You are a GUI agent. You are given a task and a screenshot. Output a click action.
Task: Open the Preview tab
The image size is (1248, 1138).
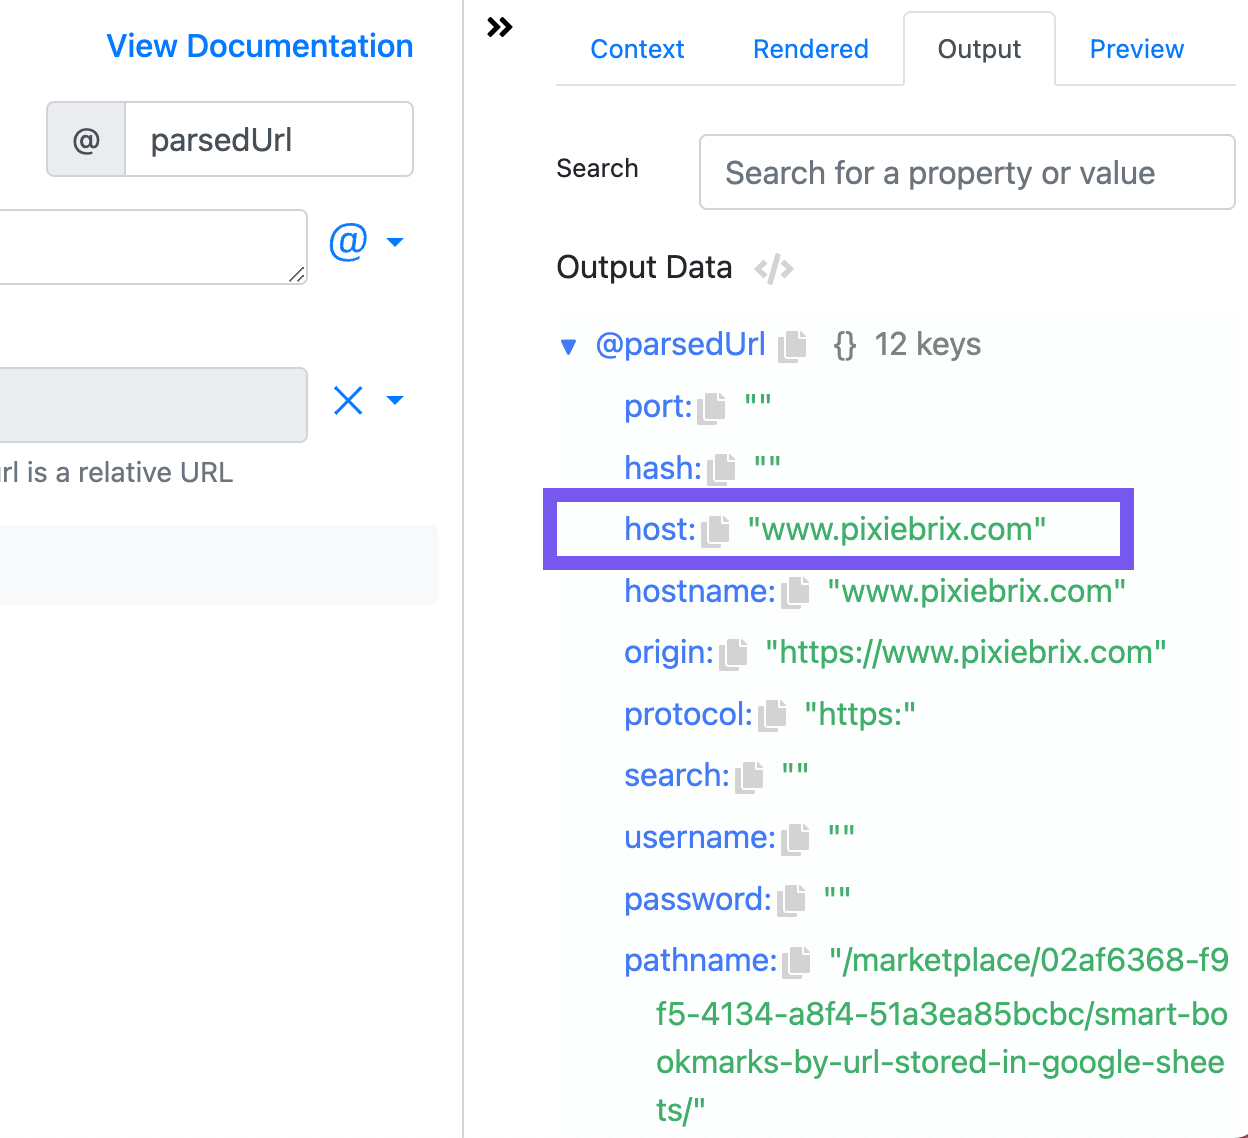point(1137,49)
